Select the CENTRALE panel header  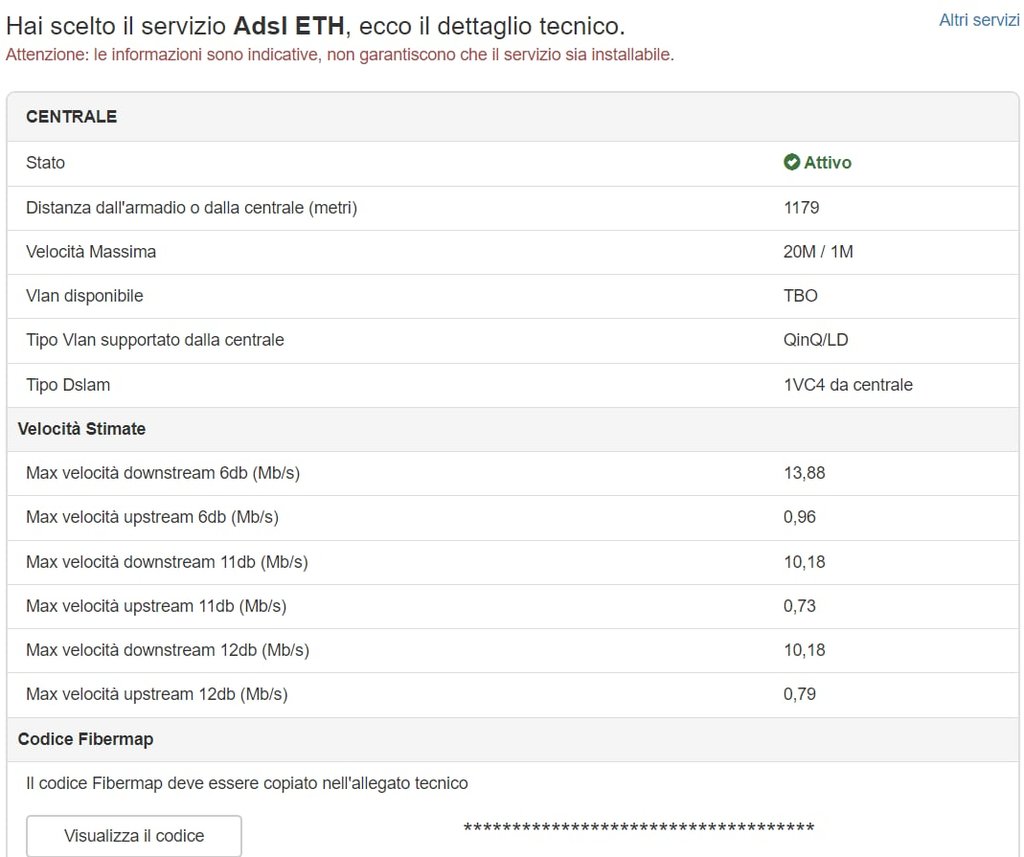pyautogui.click(x=513, y=117)
